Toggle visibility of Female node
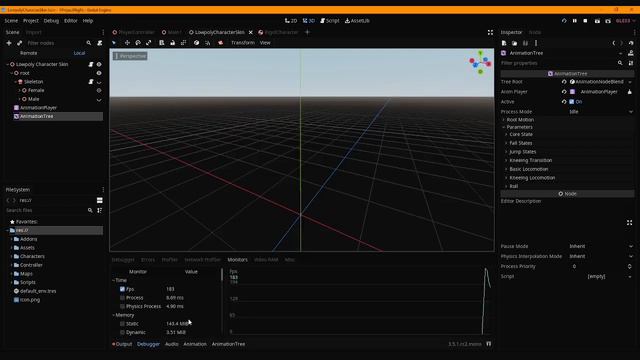This screenshot has width=640, height=360. coord(99,90)
